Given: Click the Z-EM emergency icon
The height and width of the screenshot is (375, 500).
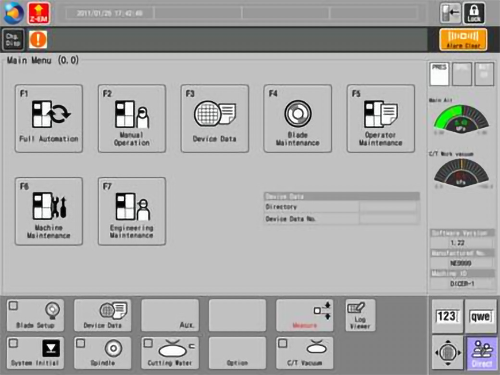Looking at the screenshot, I should [39, 13].
